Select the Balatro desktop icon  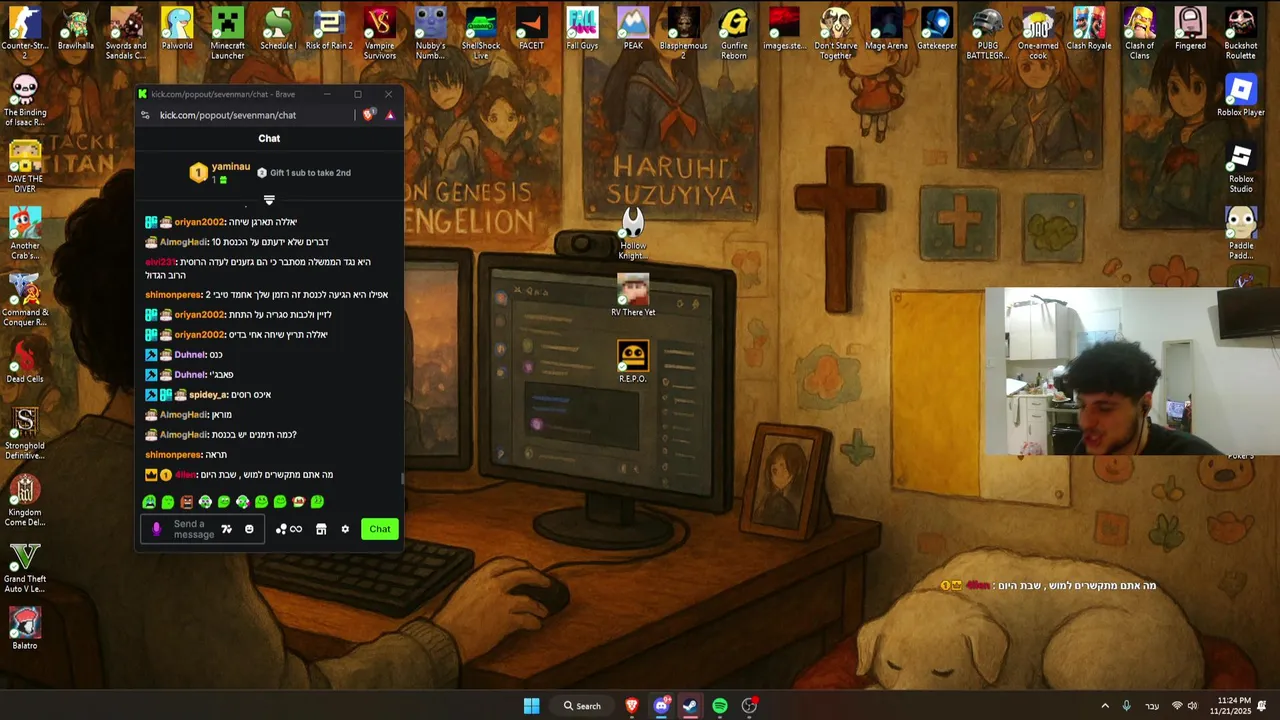coord(25,629)
